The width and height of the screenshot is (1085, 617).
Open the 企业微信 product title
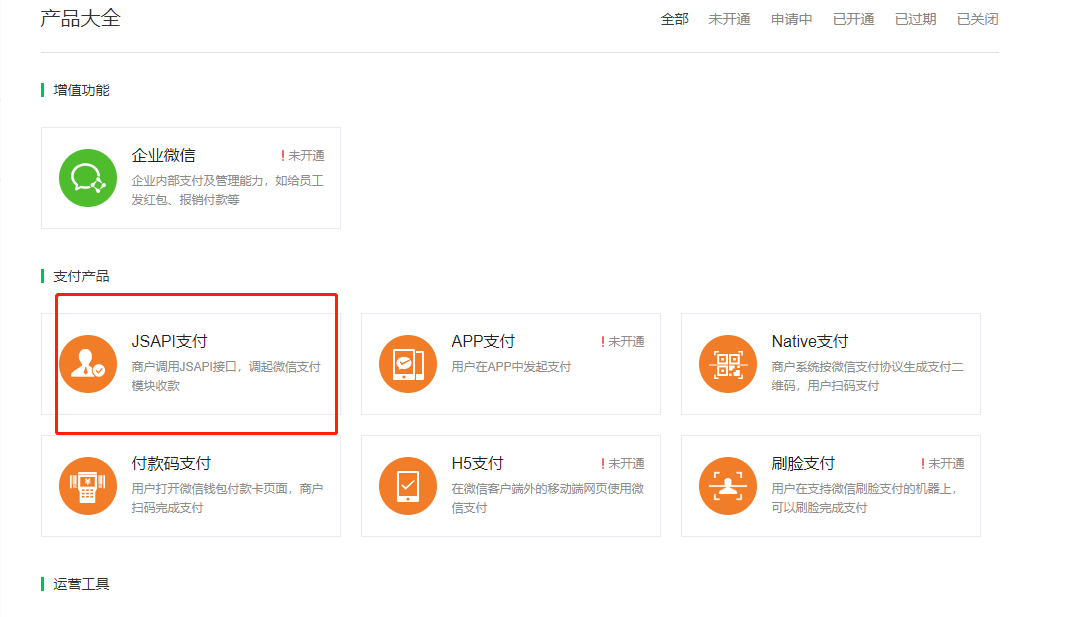(163, 156)
